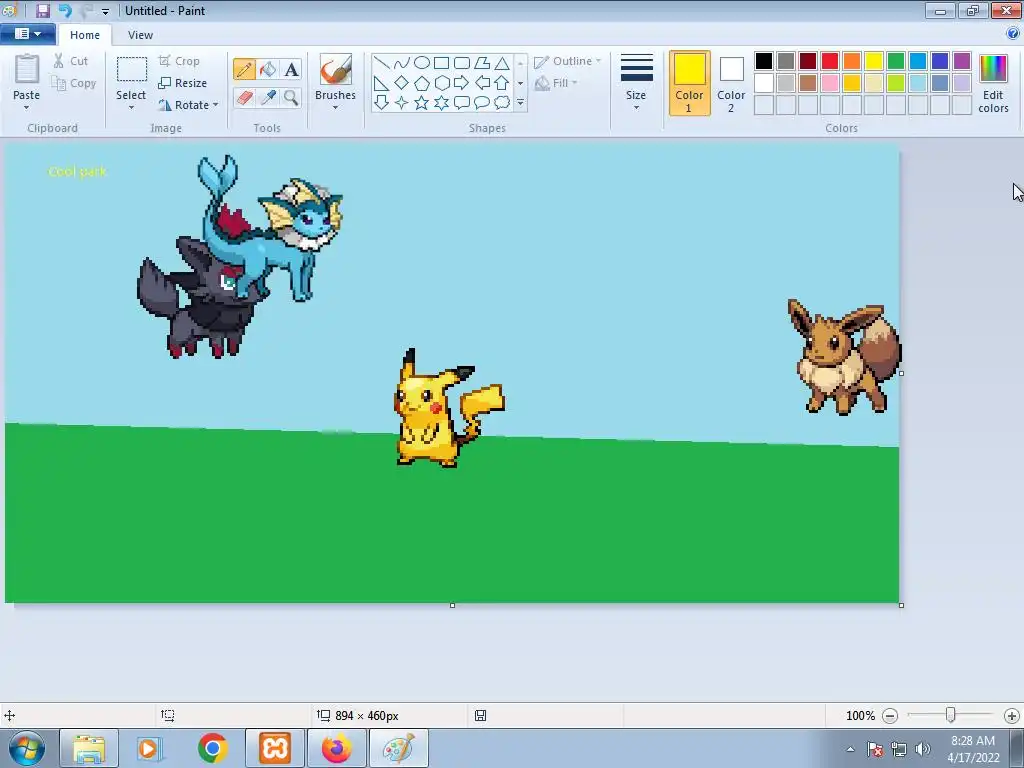
Task: Pick the purple color swatch
Action: (961, 61)
